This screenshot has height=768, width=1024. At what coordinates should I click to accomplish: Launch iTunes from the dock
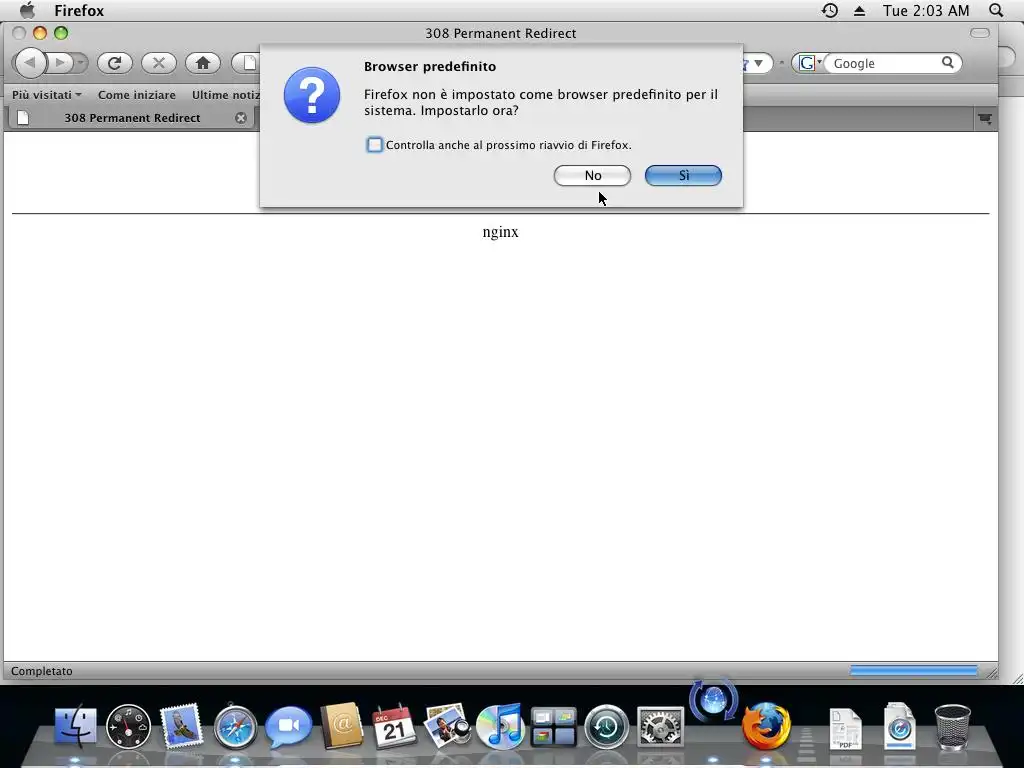tap(500, 726)
